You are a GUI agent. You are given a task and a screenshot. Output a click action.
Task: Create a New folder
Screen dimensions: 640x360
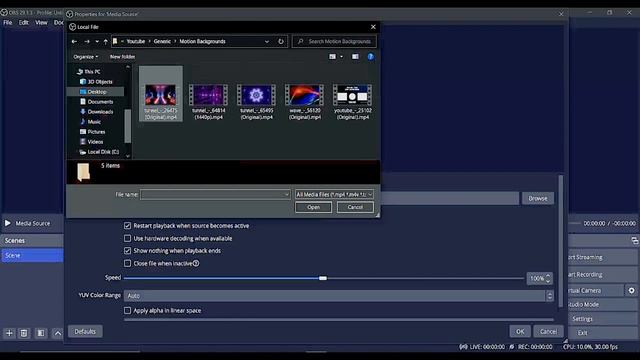122,57
